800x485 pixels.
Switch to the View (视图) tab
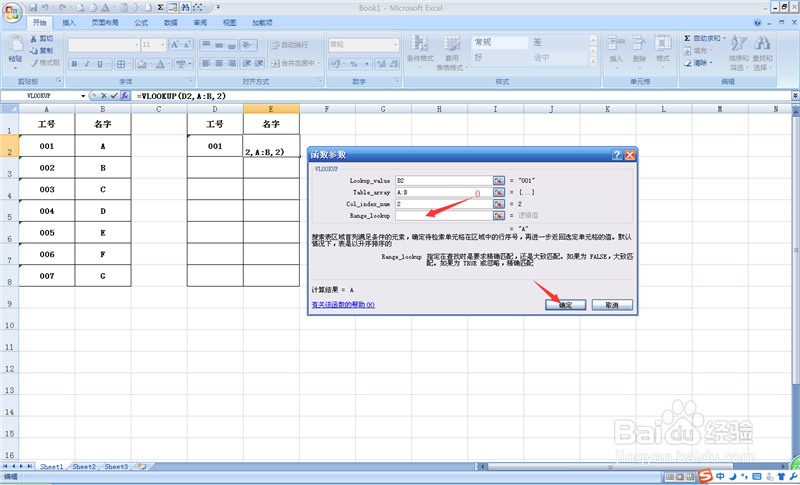click(x=230, y=22)
